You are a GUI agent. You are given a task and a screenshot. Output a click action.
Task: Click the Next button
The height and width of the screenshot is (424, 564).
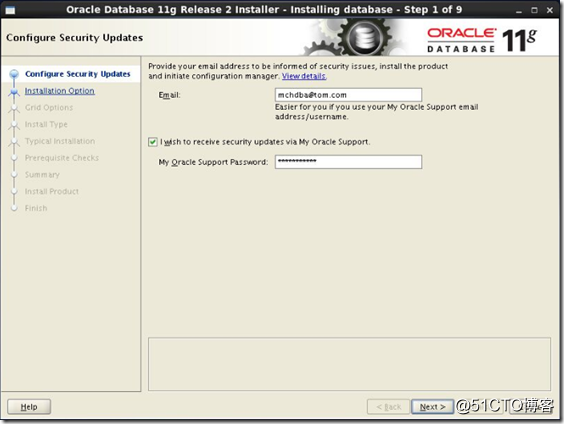coord(432,407)
